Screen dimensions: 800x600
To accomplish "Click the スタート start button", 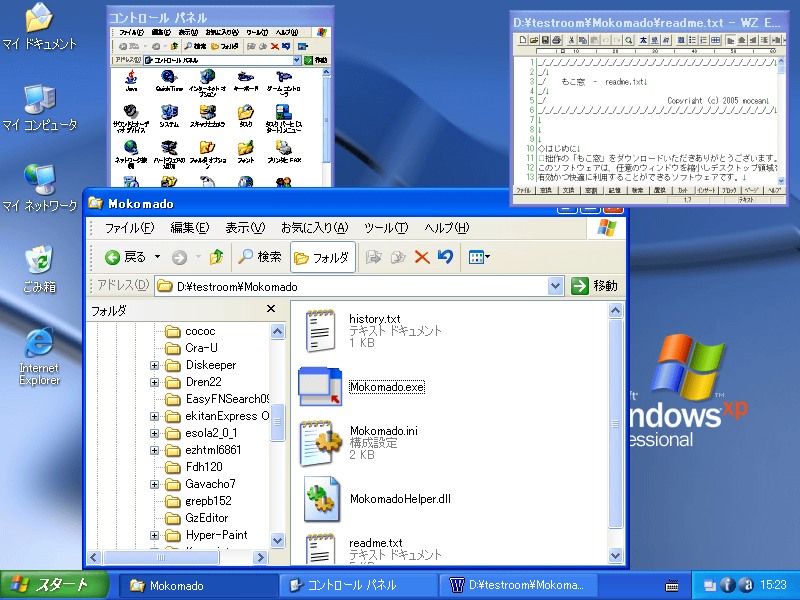I will pyautogui.click(x=54, y=585).
